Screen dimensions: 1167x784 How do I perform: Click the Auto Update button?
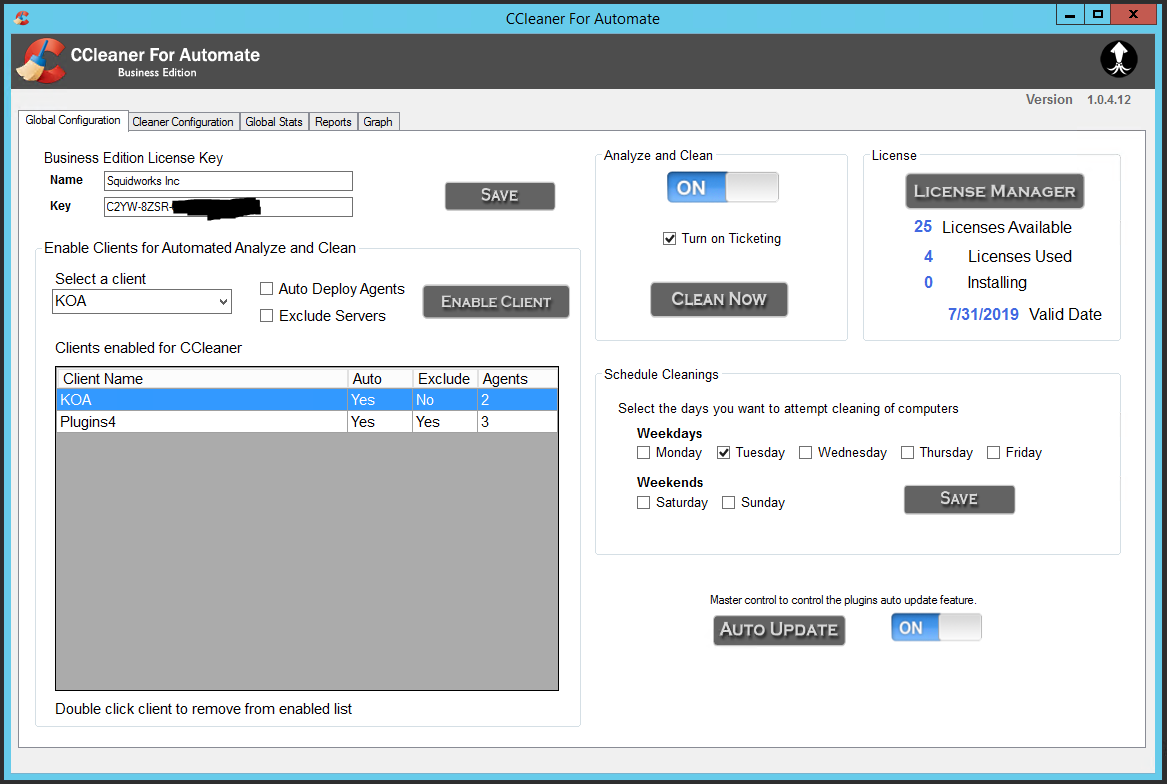(x=779, y=630)
